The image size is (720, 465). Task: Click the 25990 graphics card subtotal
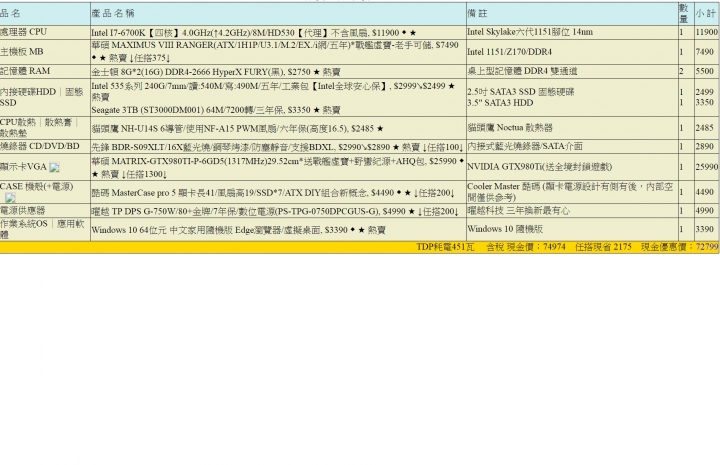[x=707, y=167]
